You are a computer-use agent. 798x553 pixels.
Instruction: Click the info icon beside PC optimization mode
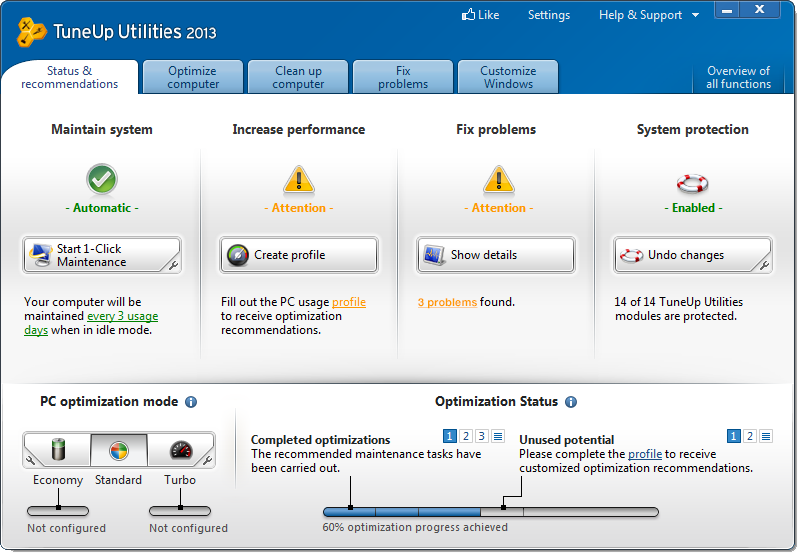click(191, 402)
